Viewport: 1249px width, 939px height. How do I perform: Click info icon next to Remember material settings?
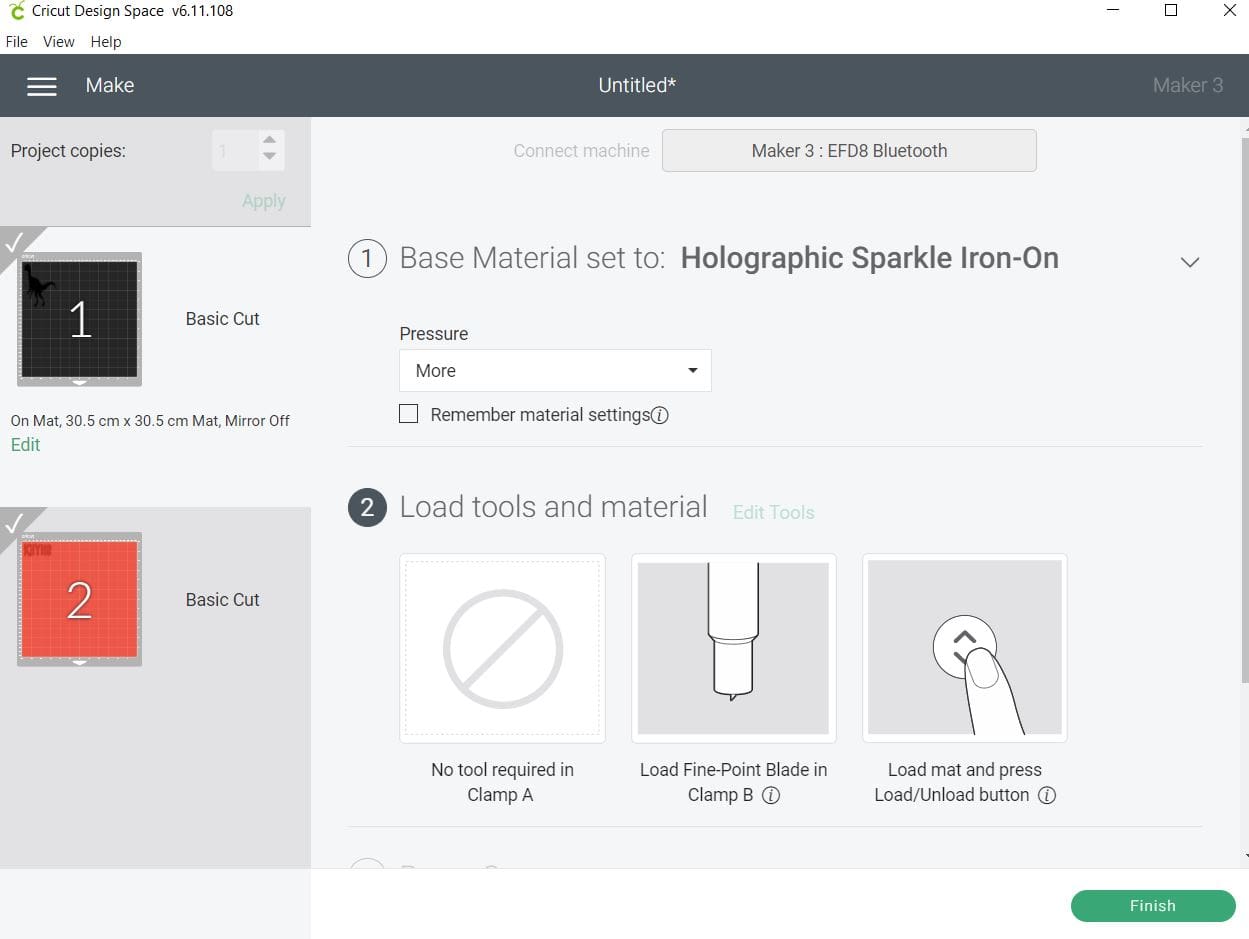tap(659, 415)
